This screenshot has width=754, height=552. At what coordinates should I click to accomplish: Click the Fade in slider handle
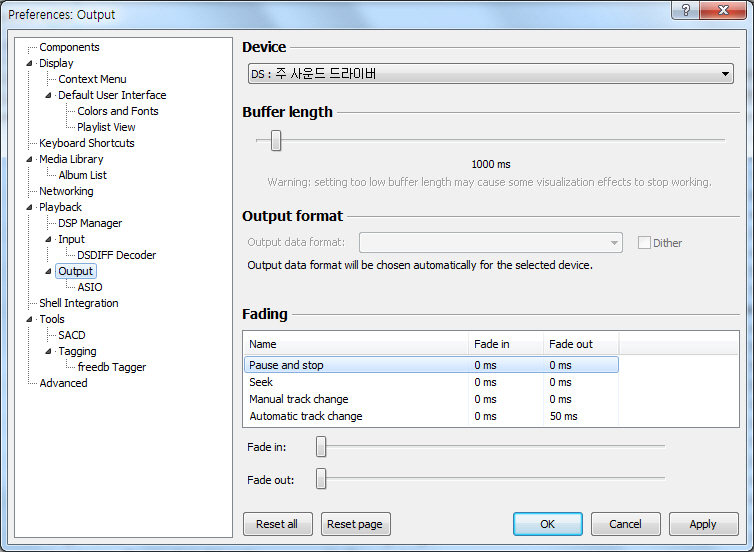pos(321,446)
